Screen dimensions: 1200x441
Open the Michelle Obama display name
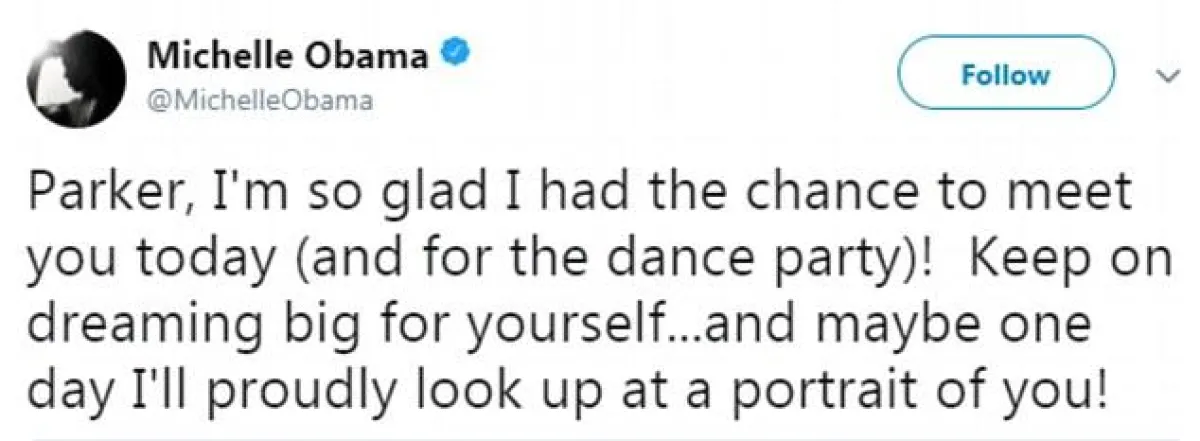tap(289, 56)
